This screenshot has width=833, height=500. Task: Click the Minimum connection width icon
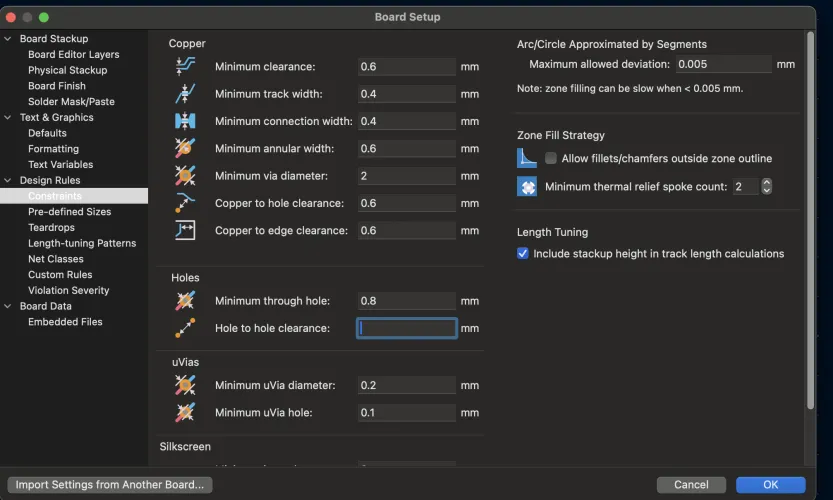[x=185, y=121]
